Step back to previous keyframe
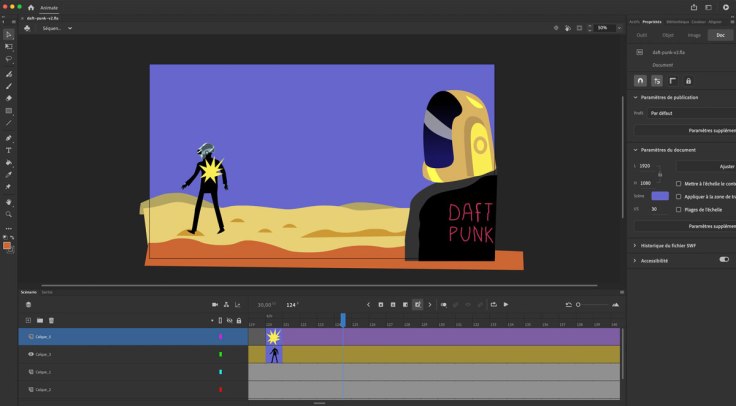Screen dimensions: 736x406 (x=368, y=305)
